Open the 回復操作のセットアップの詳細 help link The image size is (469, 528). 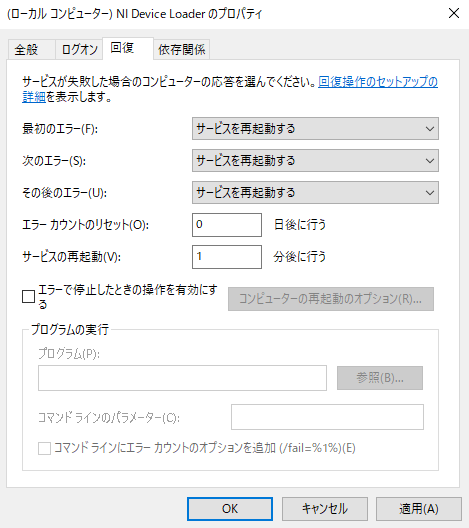point(378,82)
